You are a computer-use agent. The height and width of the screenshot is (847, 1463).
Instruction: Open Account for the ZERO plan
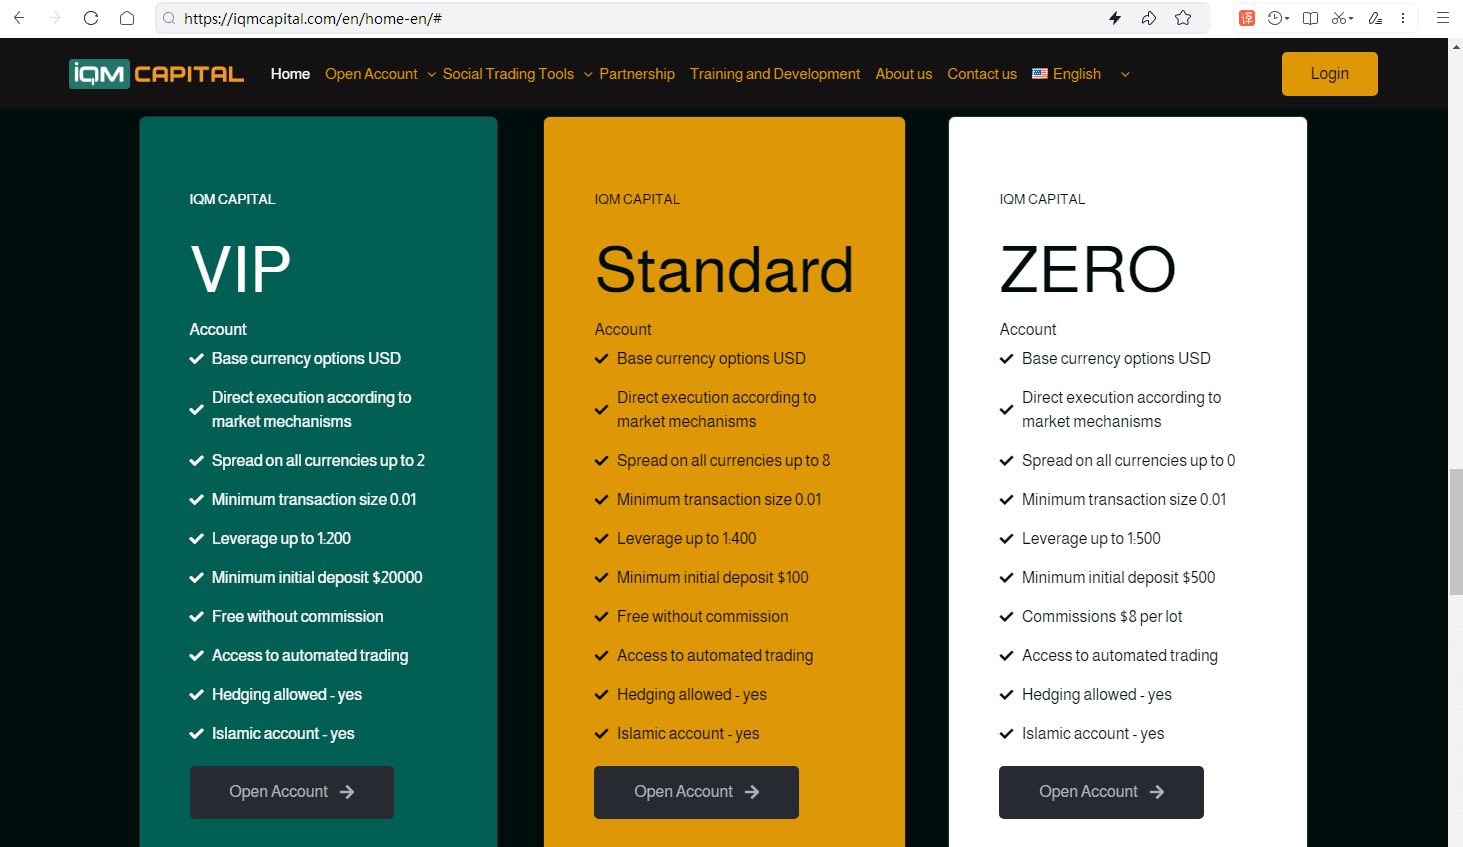click(x=1101, y=792)
